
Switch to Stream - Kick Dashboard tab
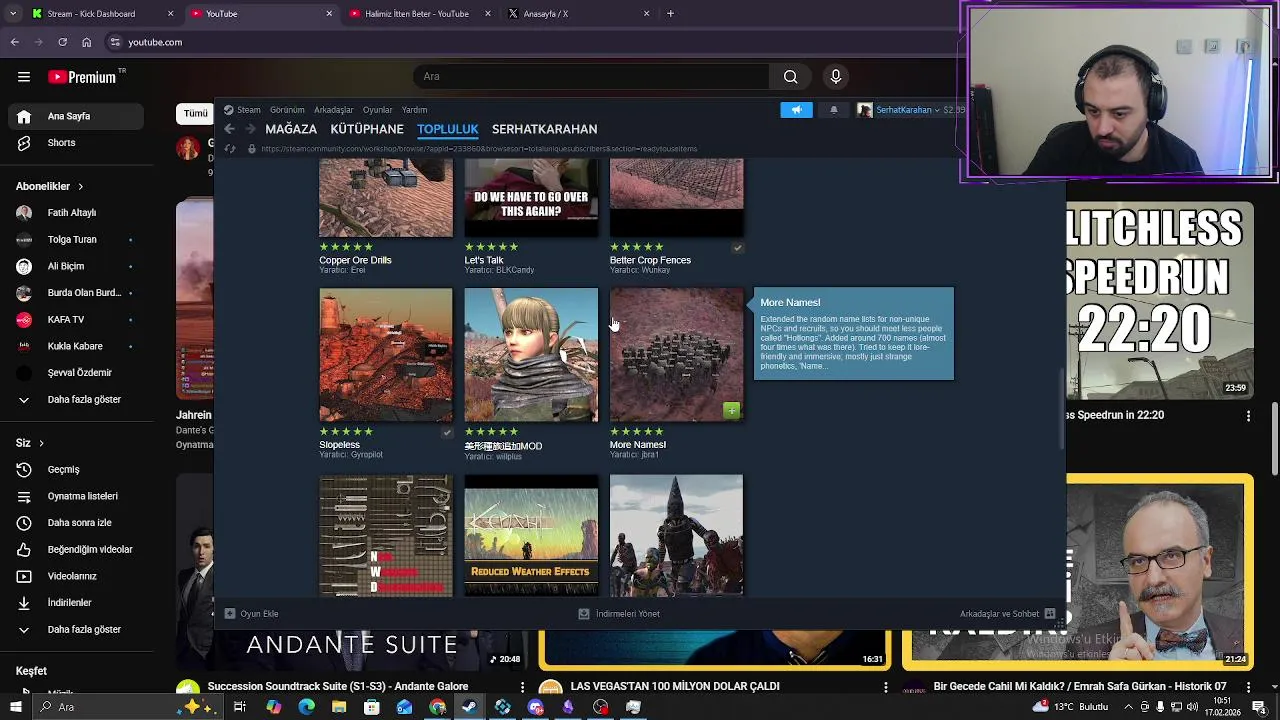pyautogui.click(x=103, y=14)
